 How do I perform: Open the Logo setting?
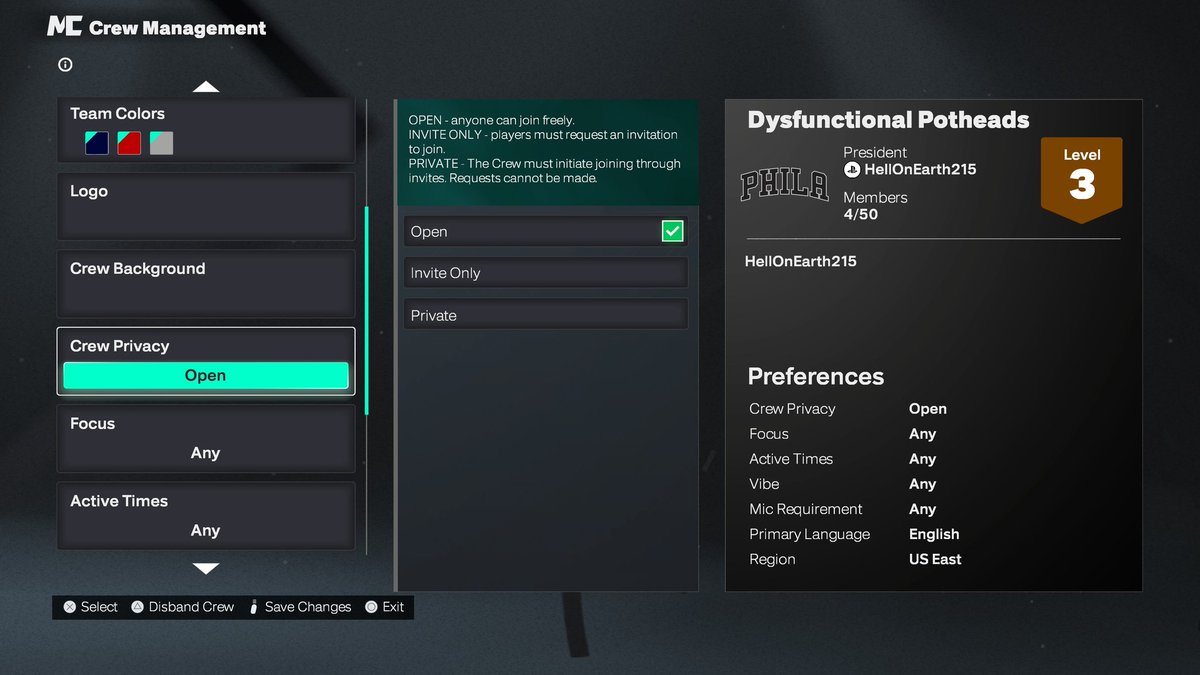click(206, 206)
